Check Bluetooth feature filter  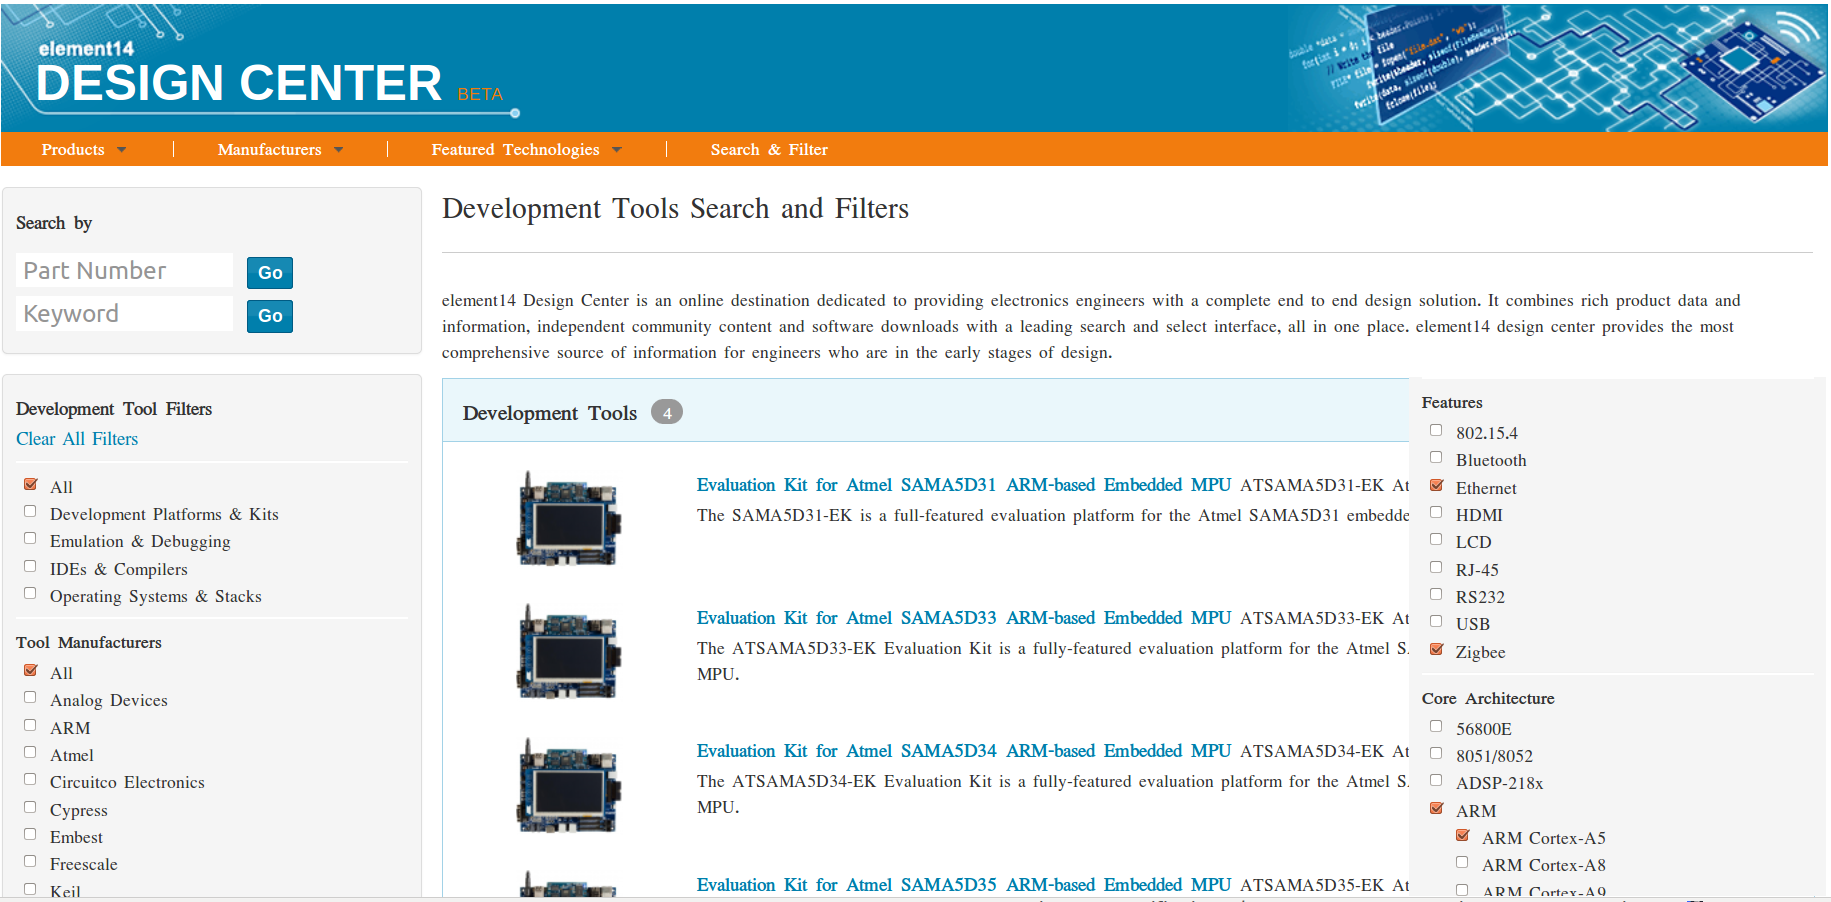pyautogui.click(x=1437, y=458)
